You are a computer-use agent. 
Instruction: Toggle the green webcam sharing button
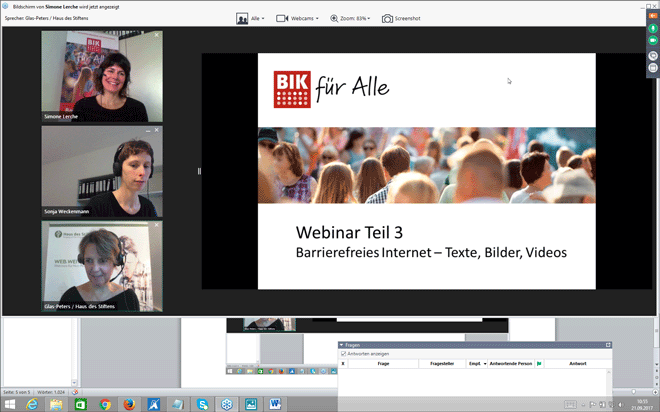653,40
